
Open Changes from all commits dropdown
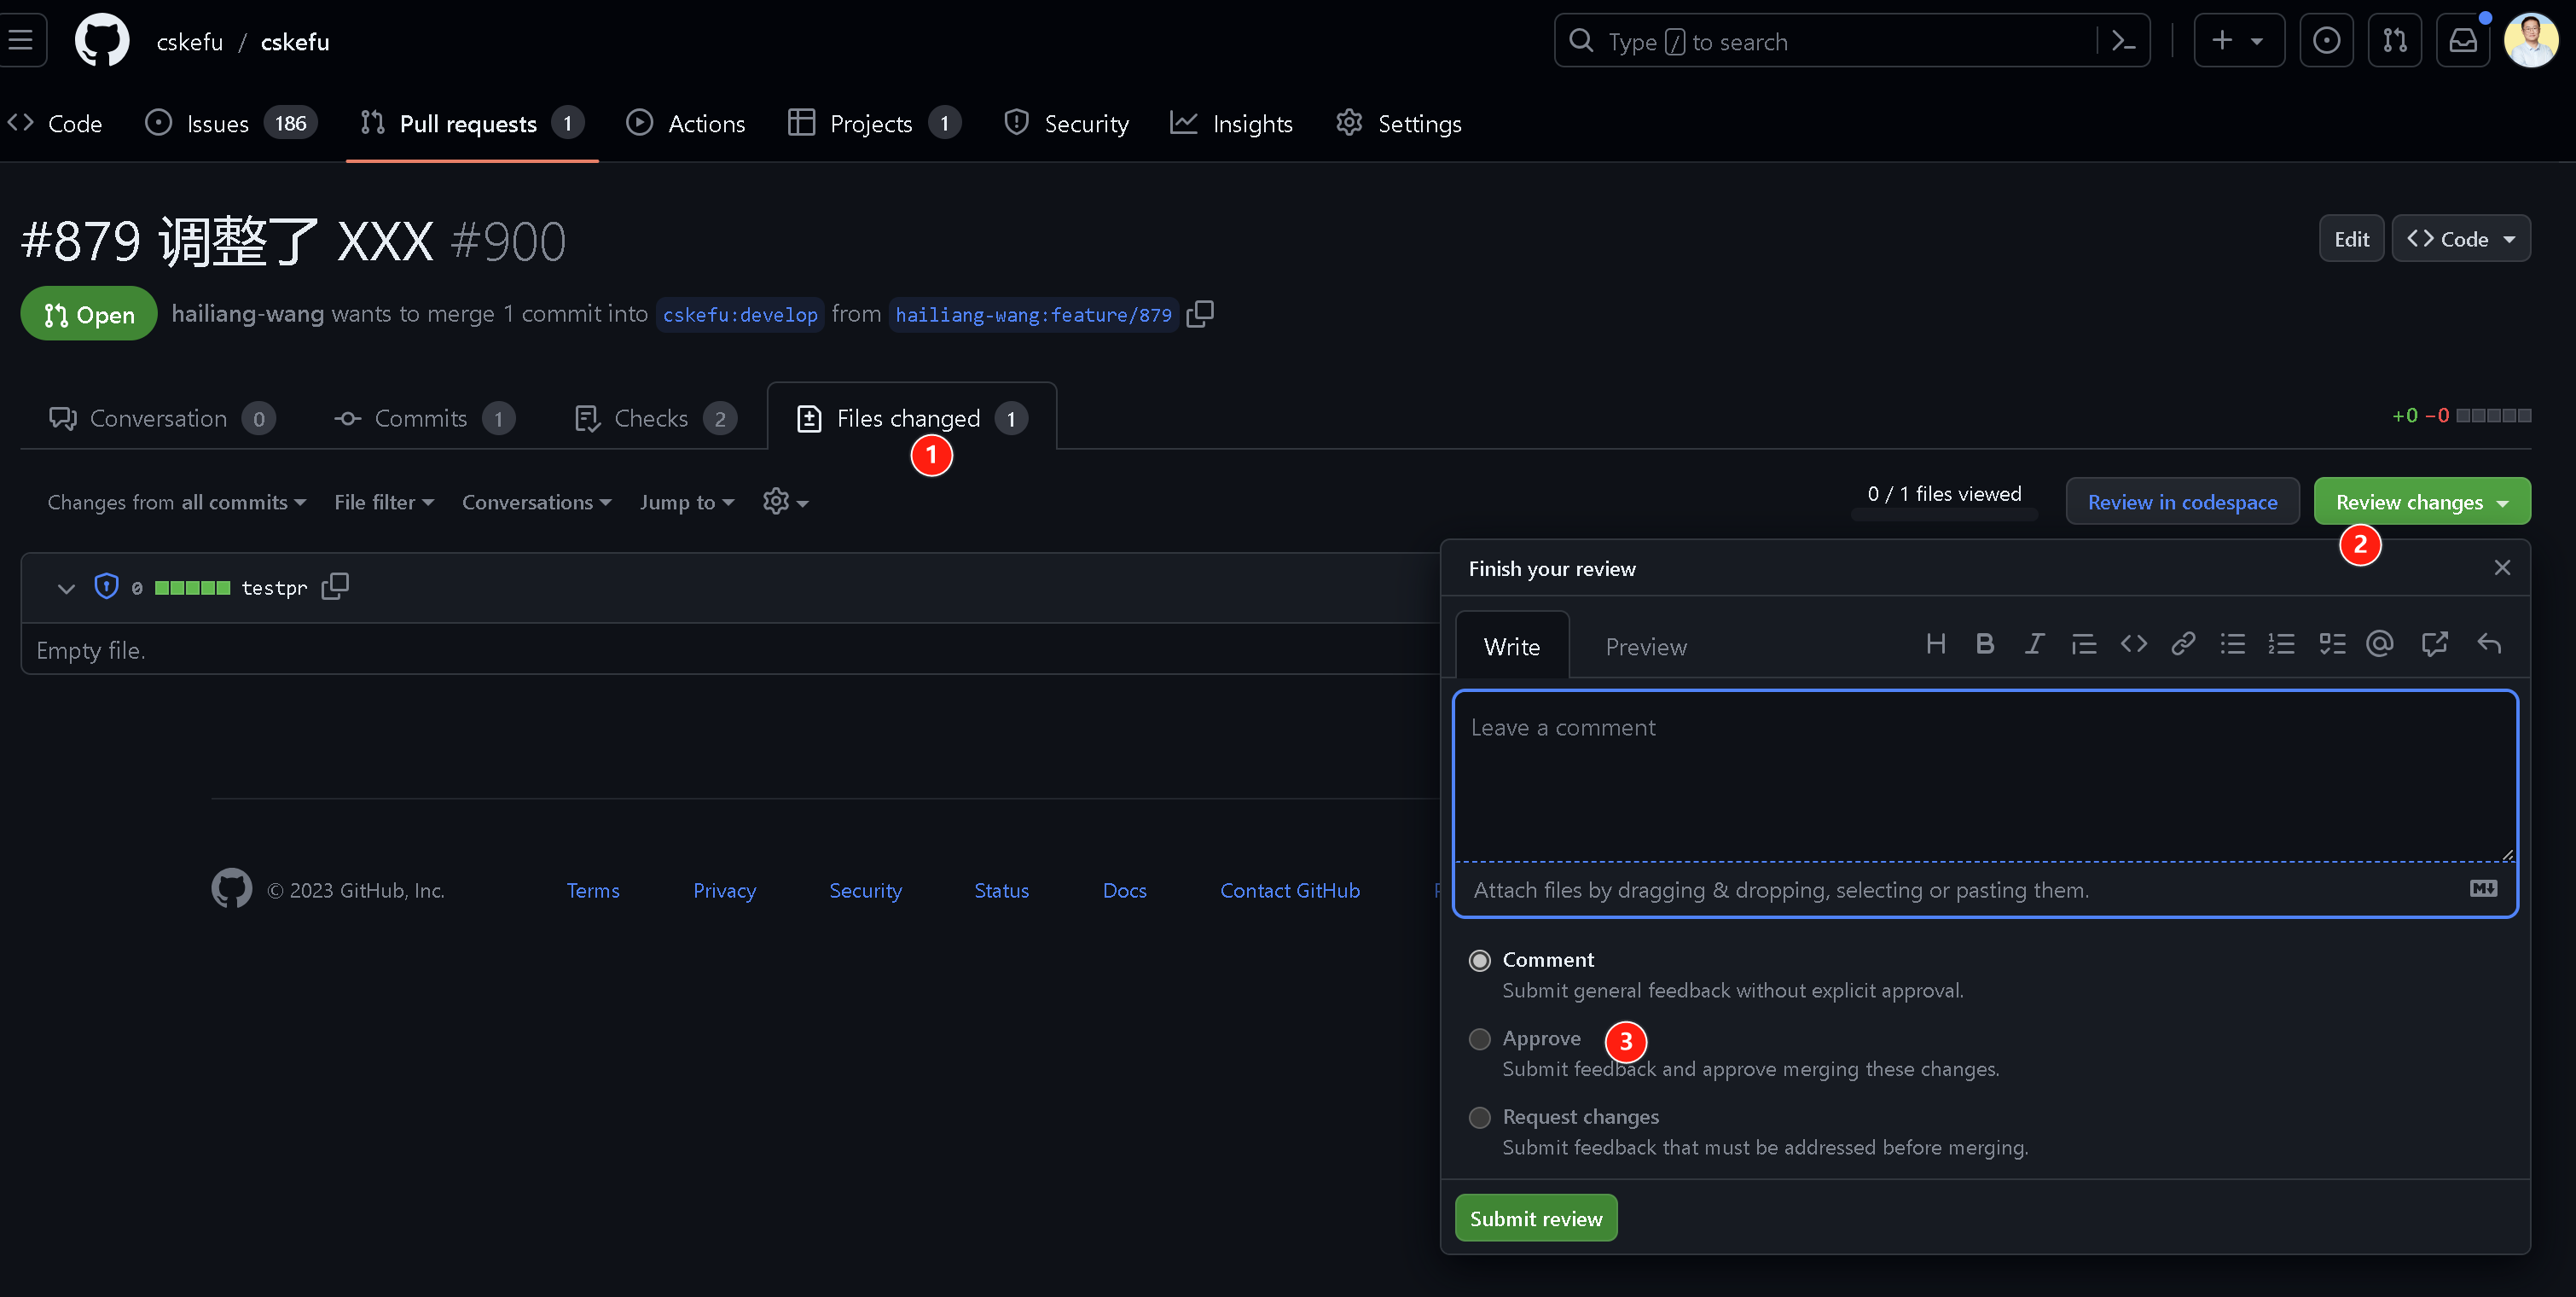(177, 502)
